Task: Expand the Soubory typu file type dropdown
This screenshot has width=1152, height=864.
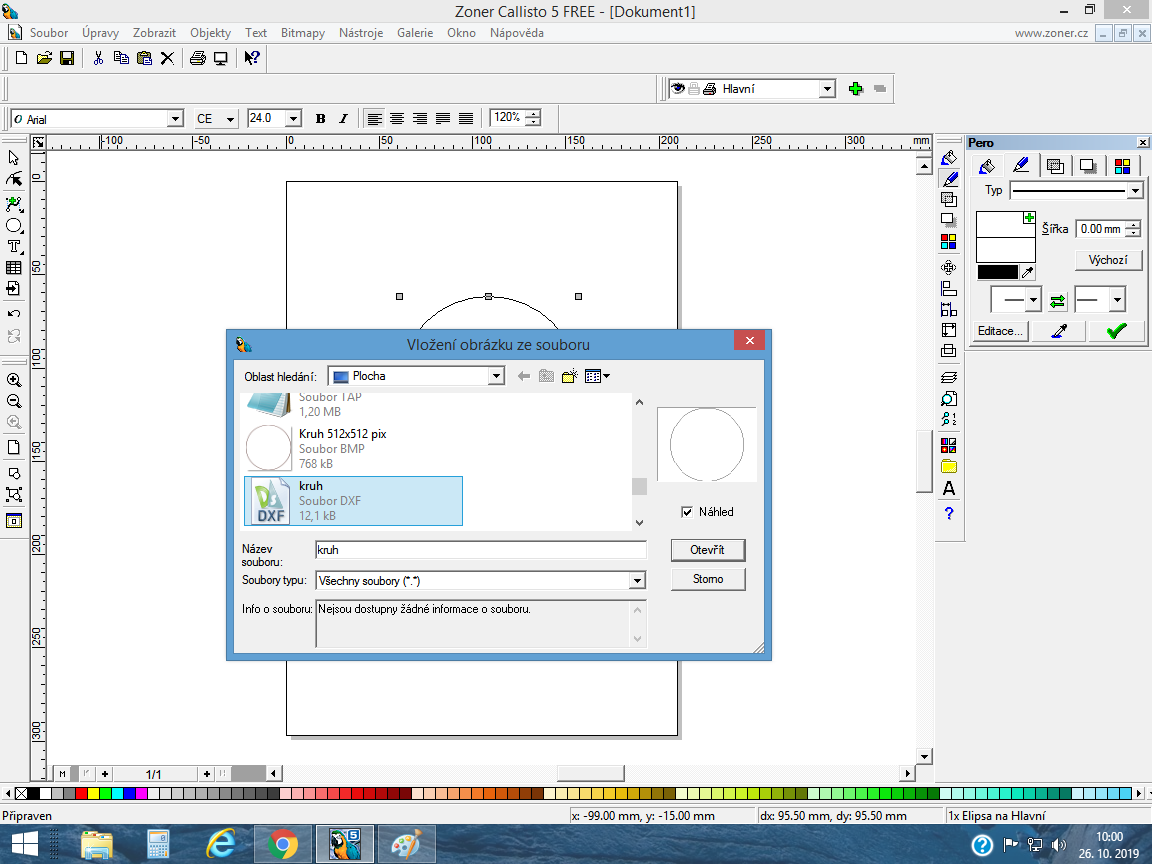Action: click(636, 580)
